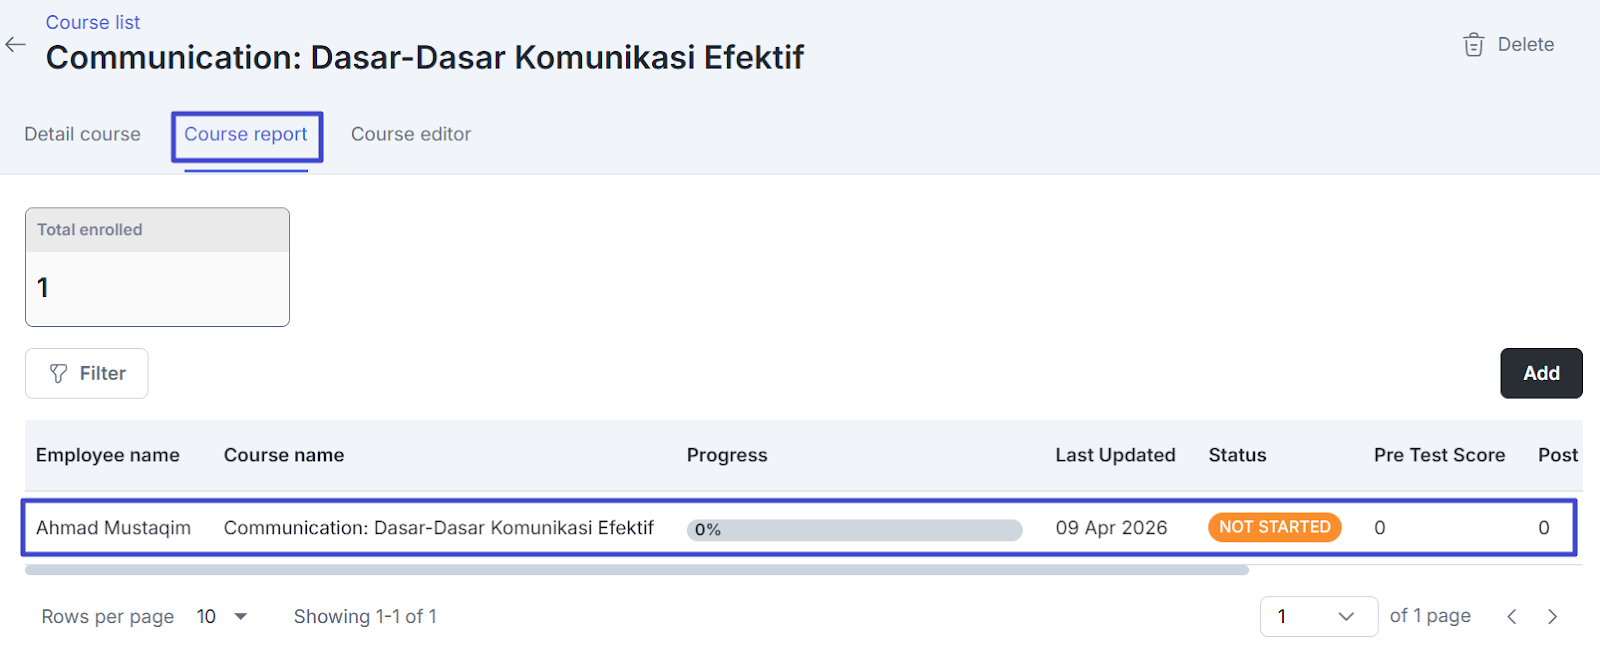Go to previous page chevron

click(x=1512, y=616)
